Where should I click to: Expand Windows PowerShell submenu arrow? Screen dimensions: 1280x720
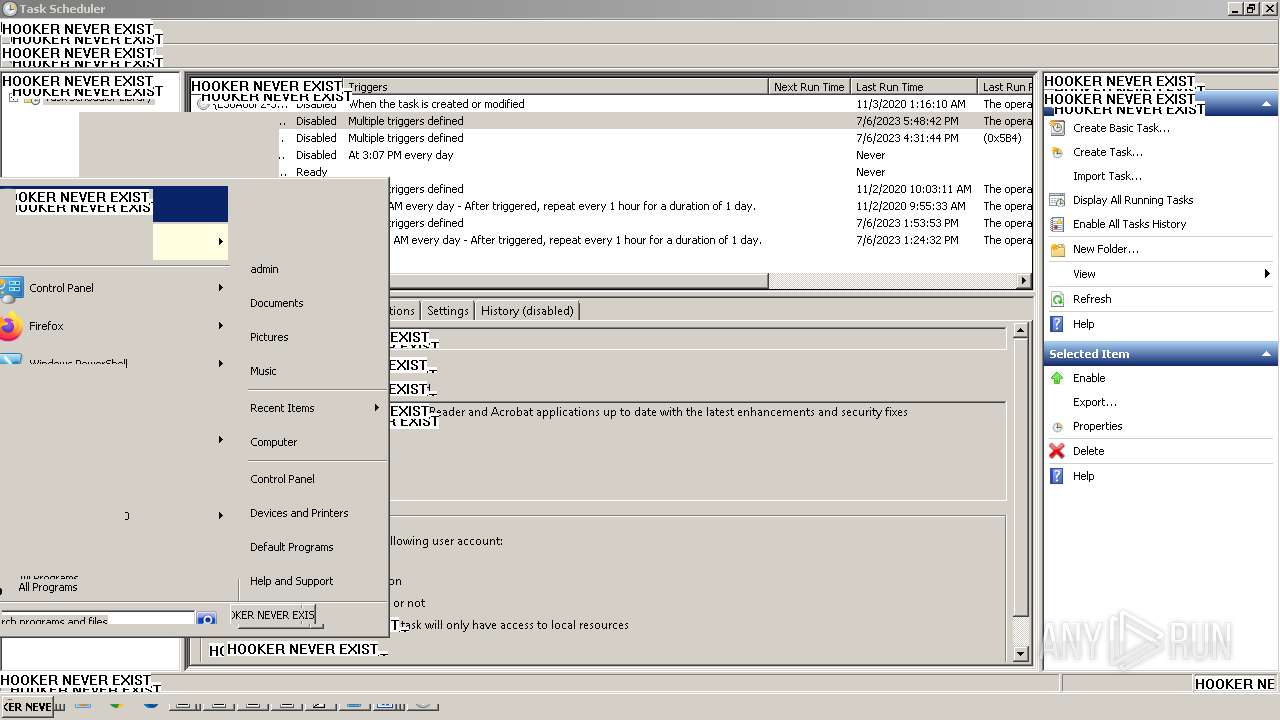click(221, 363)
